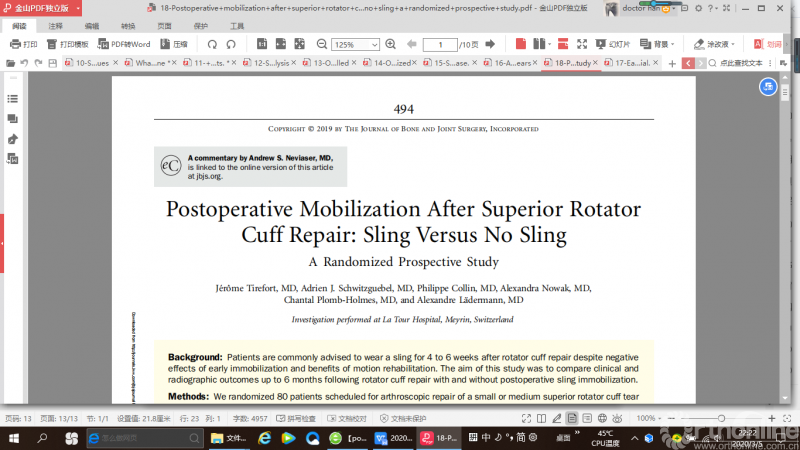Toggle 拼写检查 spell check in status bar

pos(295,418)
